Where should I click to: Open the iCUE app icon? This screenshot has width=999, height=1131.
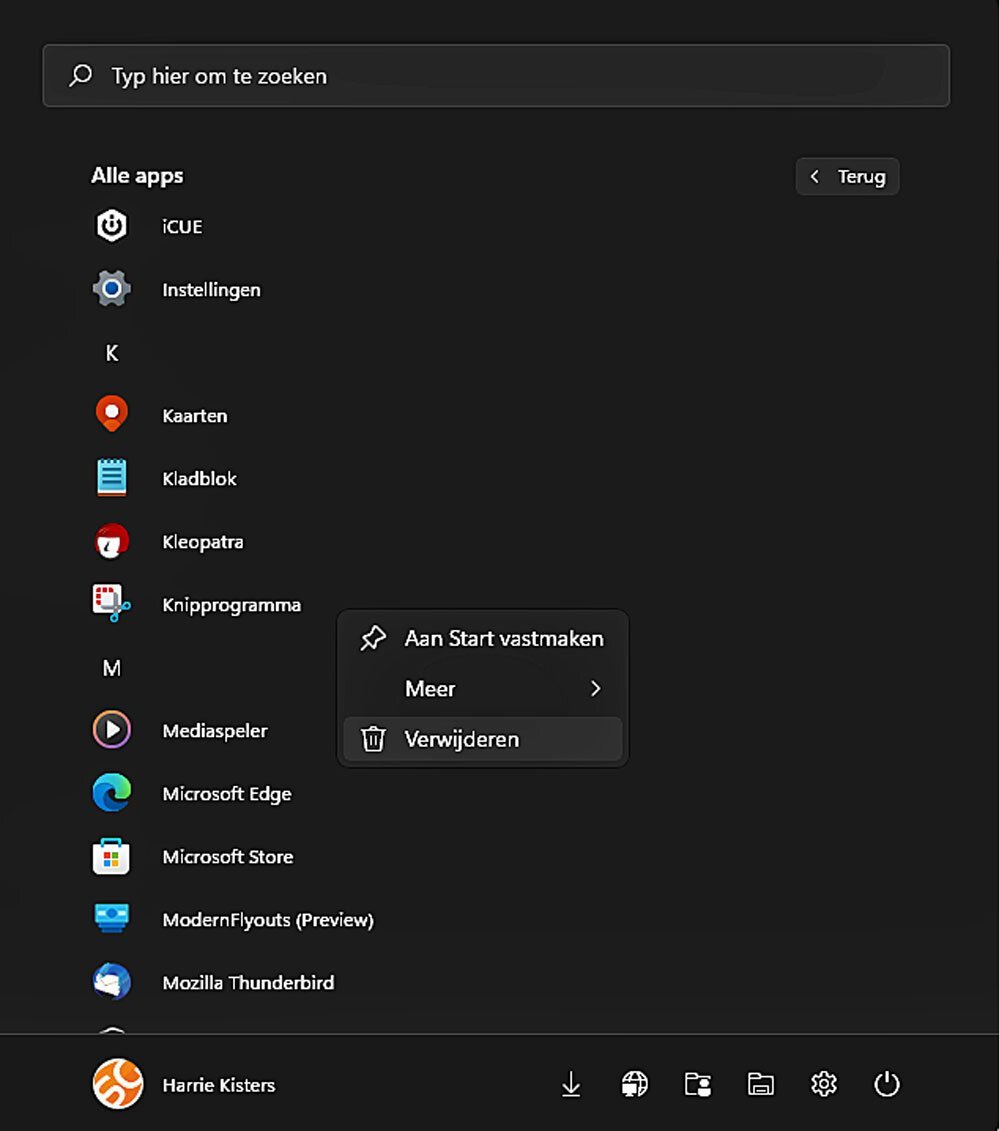click(112, 226)
